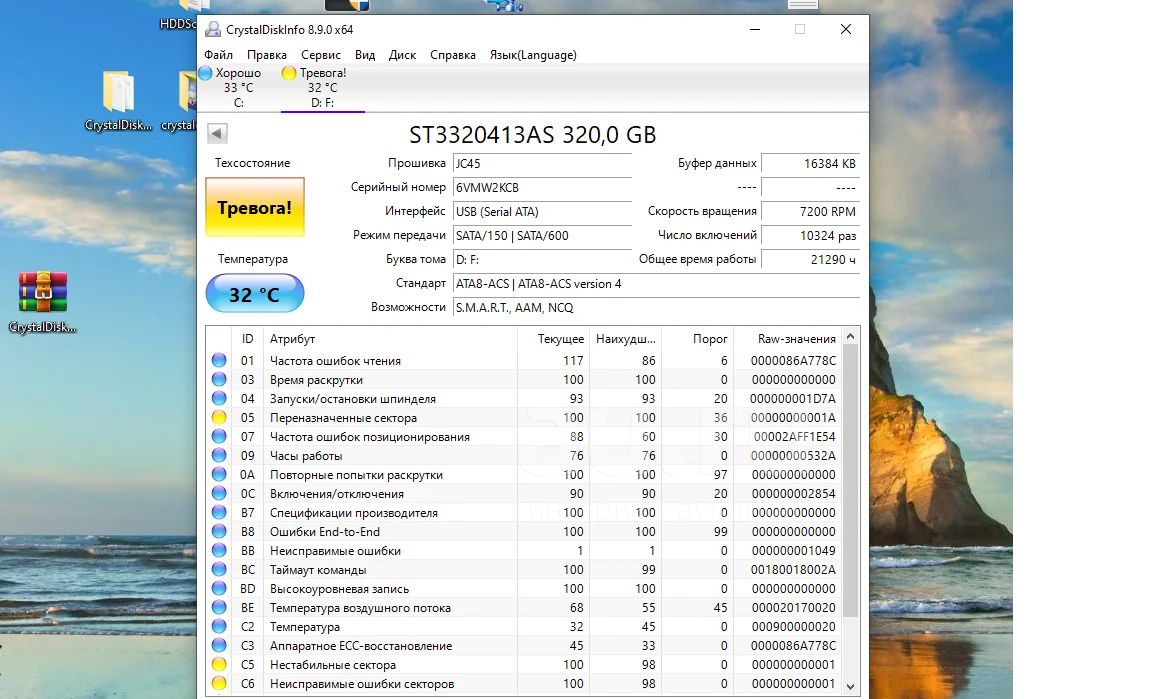
Task: Click the status orb for Таймаут команды
Action: click(219, 570)
